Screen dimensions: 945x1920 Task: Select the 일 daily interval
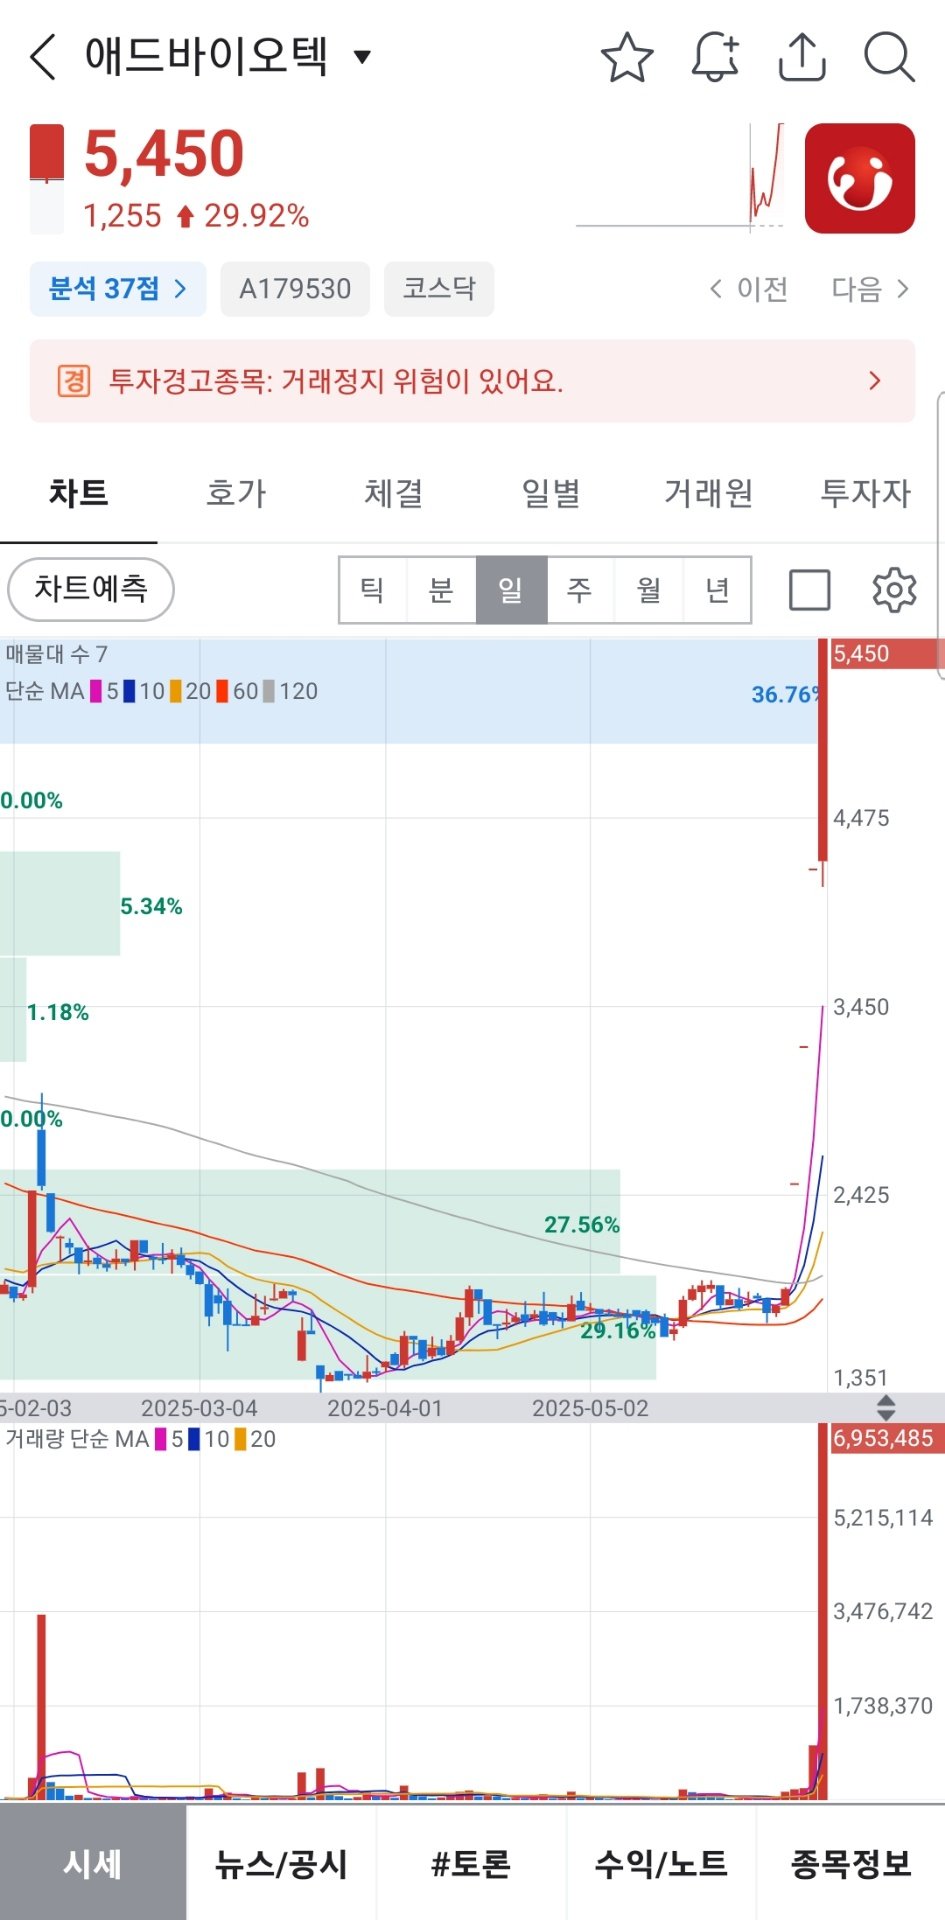pyautogui.click(x=511, y=590)
